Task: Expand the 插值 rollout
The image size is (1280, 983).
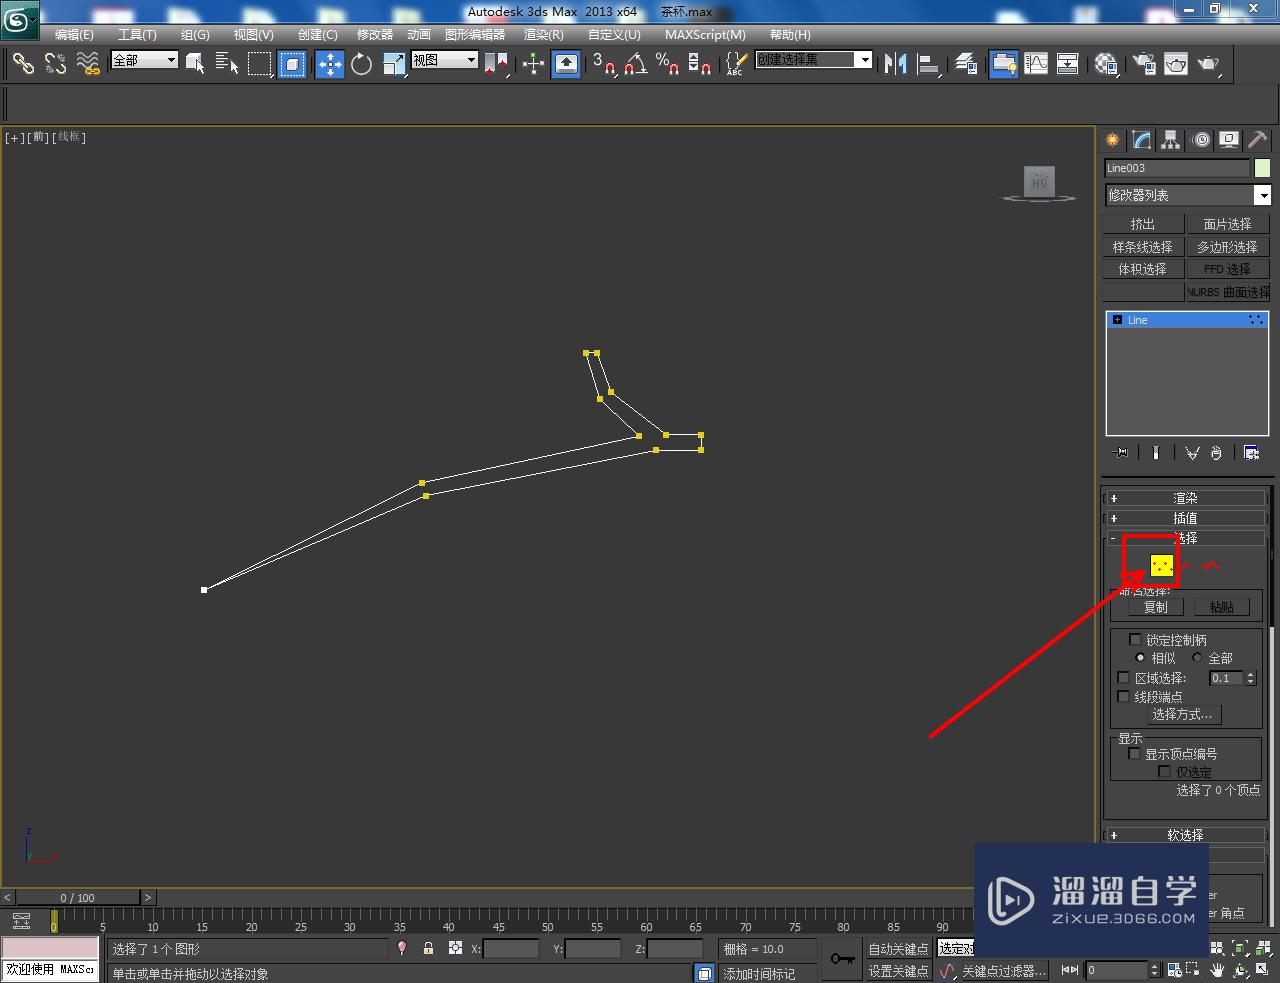Action: tap(1185, 518)
